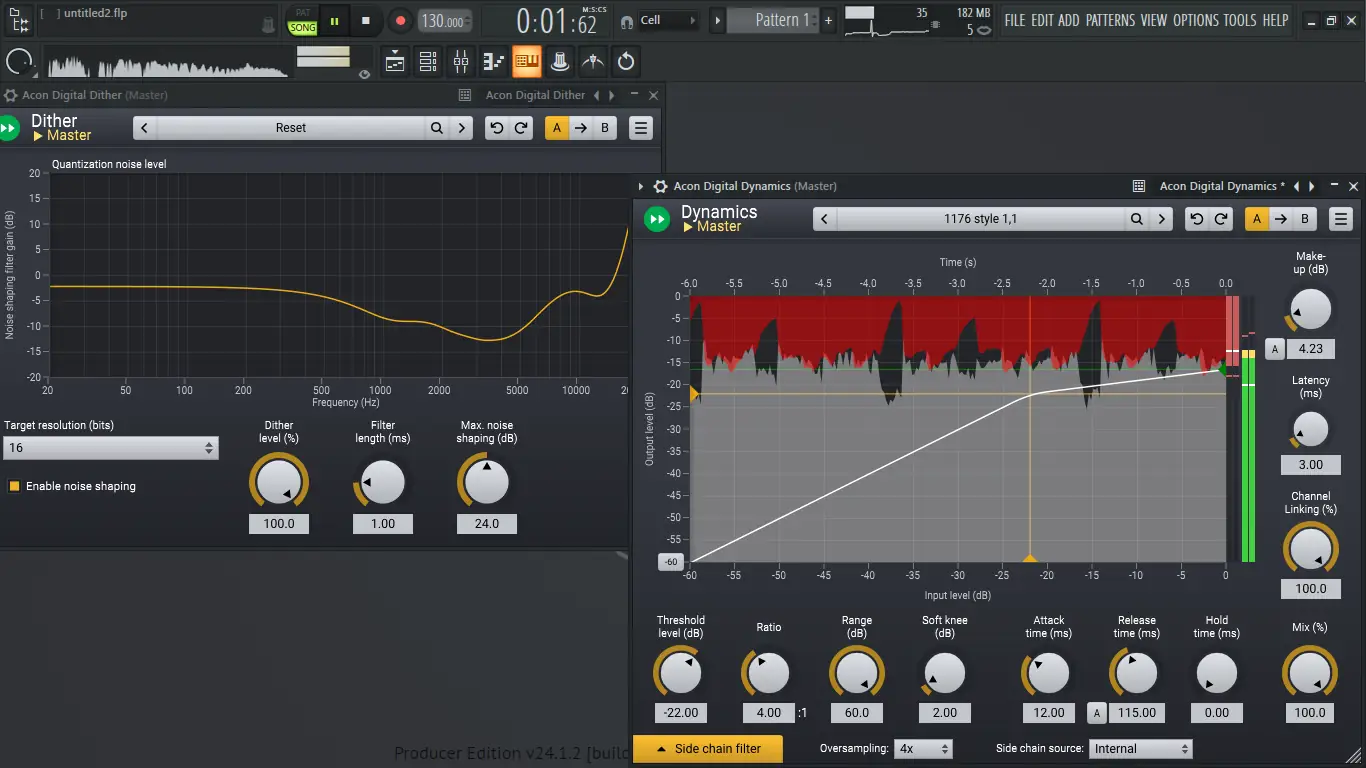Open the Side chain source dropdown

point(1140,748)
